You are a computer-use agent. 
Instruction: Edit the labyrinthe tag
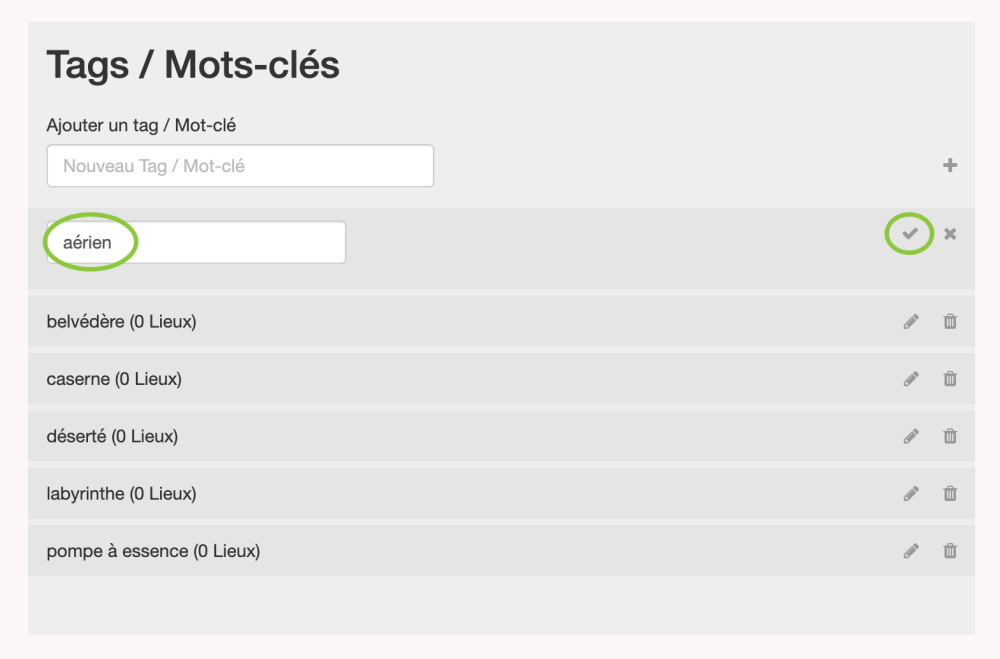tap(911, 493)
